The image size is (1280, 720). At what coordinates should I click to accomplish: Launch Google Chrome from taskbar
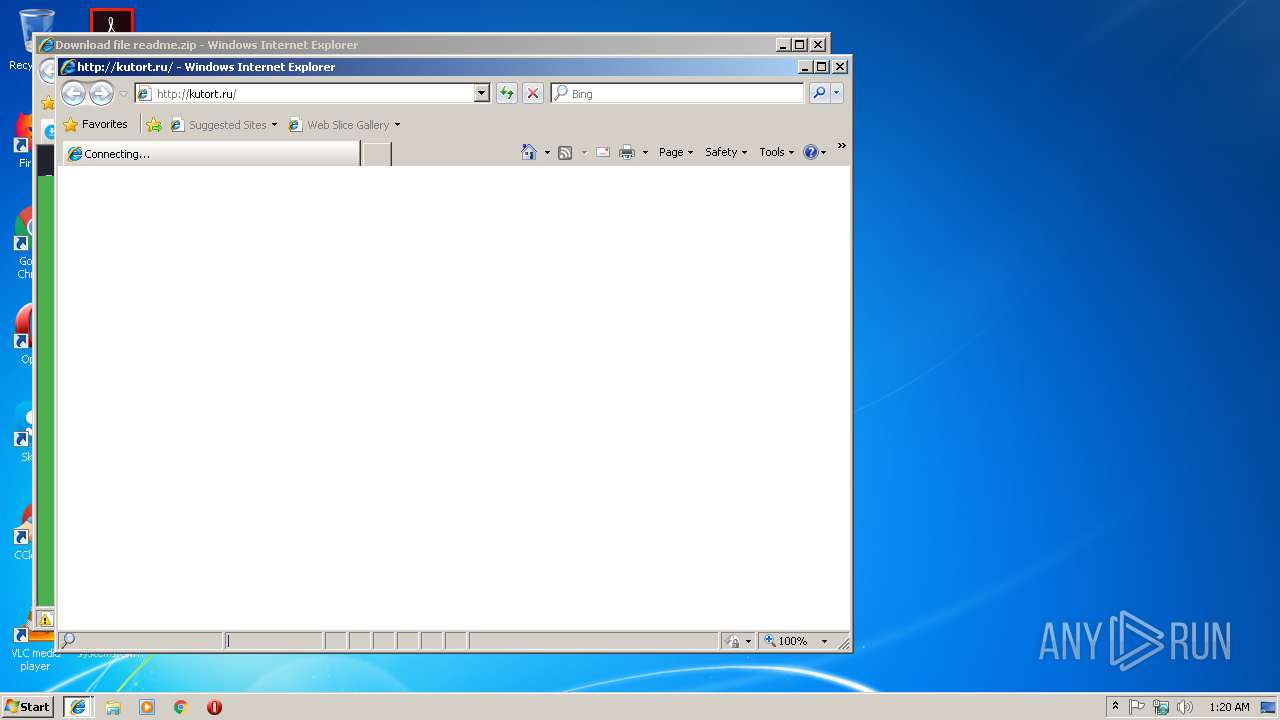click(181, 707)
